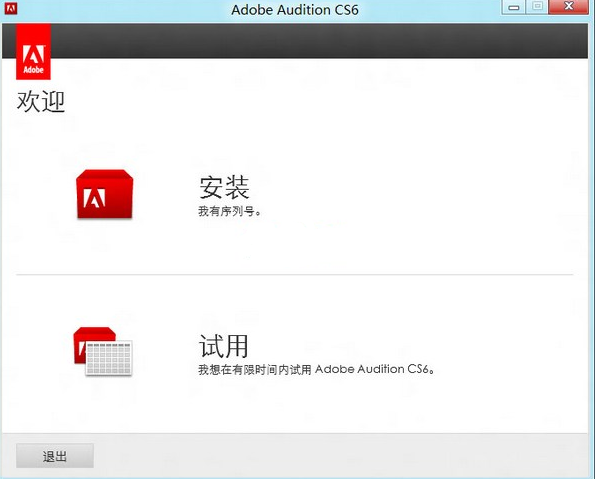This screenshot has height=479, width=595.
Task: Click the divider between install and trial
Action: pyautogui.click(x=294, y=274)
